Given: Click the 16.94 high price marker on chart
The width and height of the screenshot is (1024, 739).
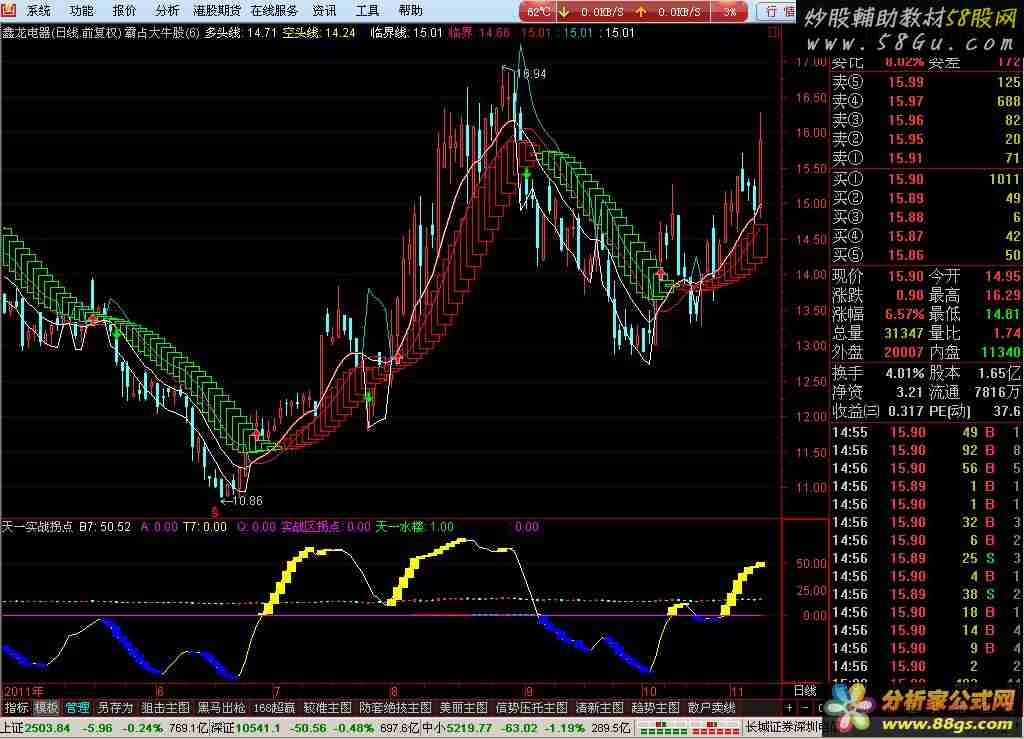Looking at the screenshot, I should click(532, 74).
